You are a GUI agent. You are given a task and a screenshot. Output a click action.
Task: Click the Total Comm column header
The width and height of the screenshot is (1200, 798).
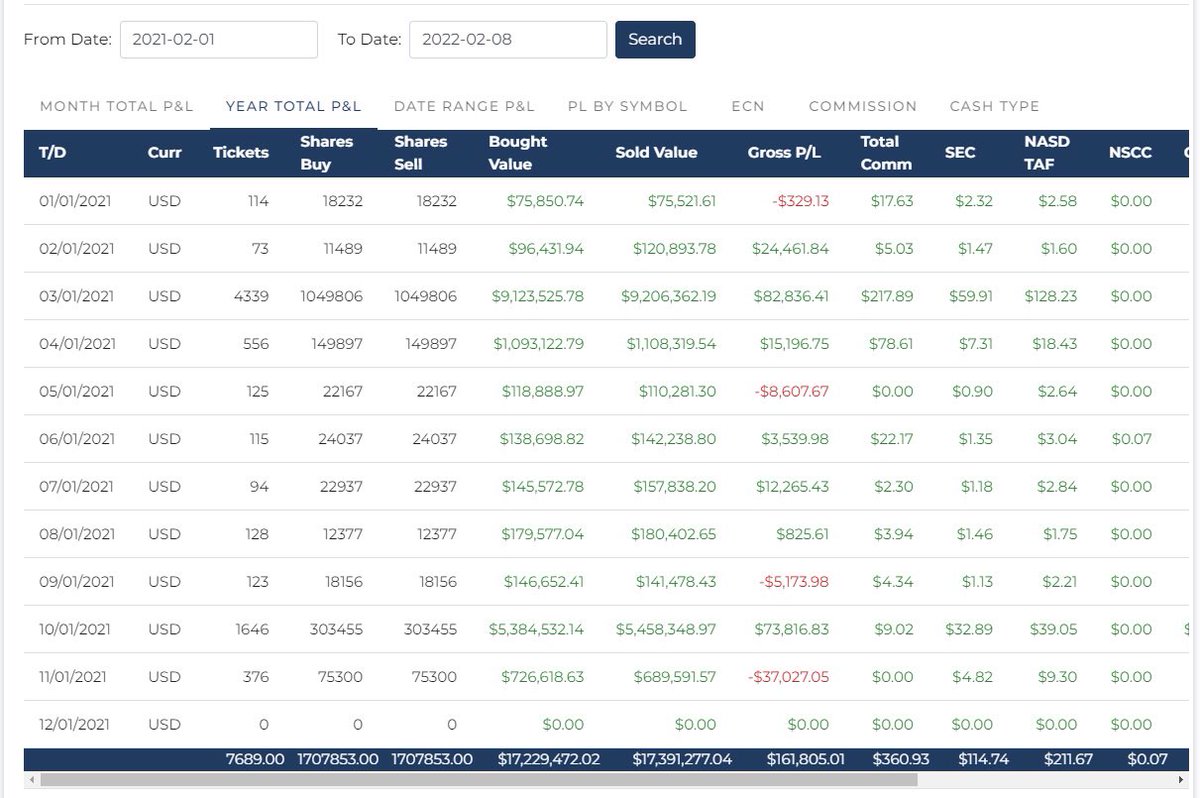click(885, 153)
